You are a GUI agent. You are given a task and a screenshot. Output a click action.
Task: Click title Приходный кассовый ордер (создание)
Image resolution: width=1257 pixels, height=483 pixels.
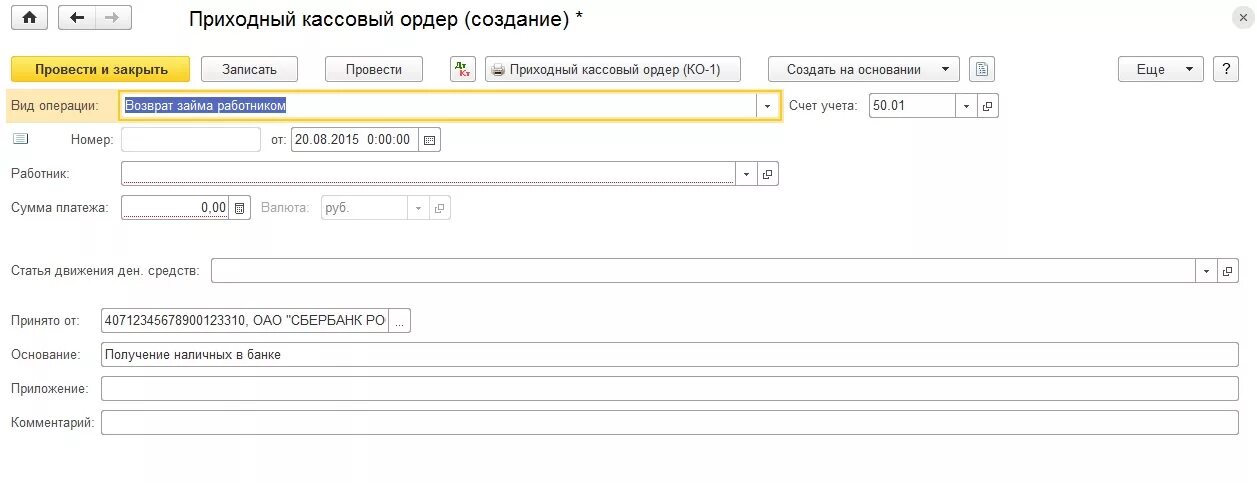point(386,18)
